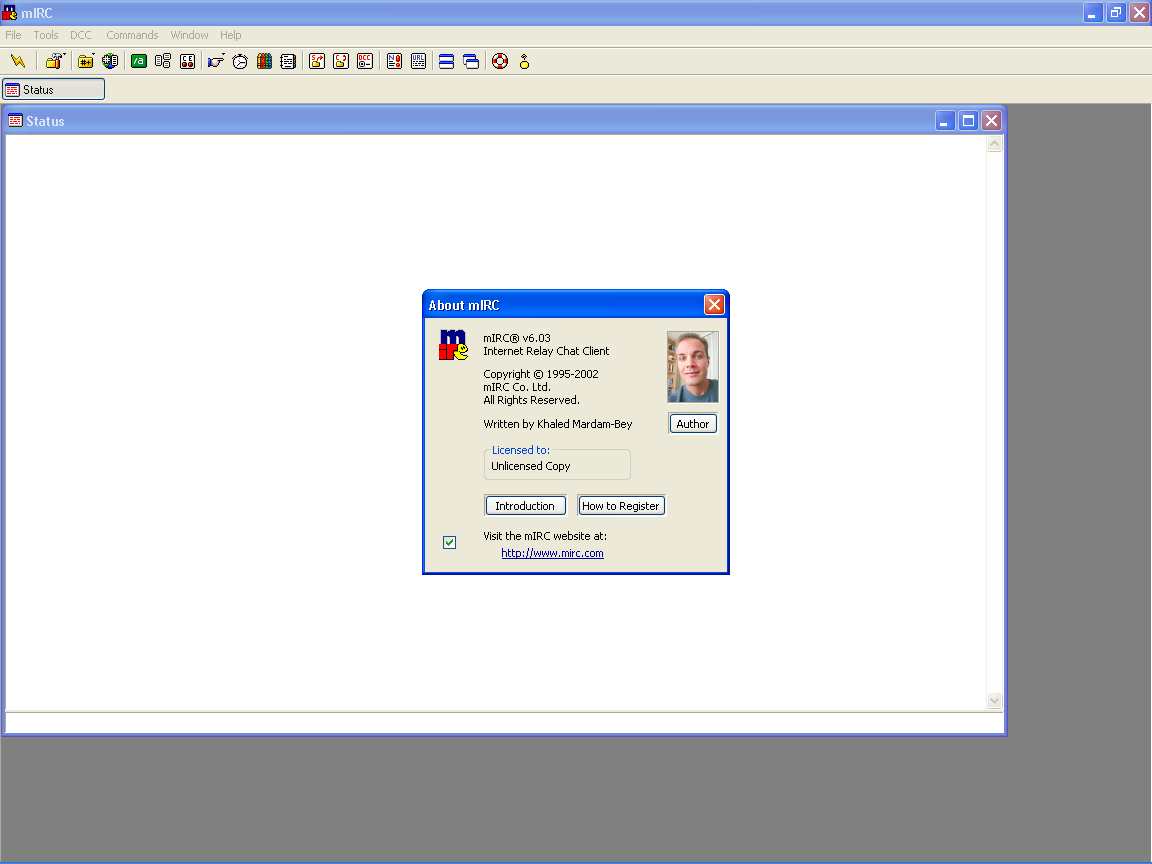Viewport: 1152px width, 864px height.
Task: Click the 'Written by Khaled Mardam-Bey' text
Action: click(x=558, y=424)
